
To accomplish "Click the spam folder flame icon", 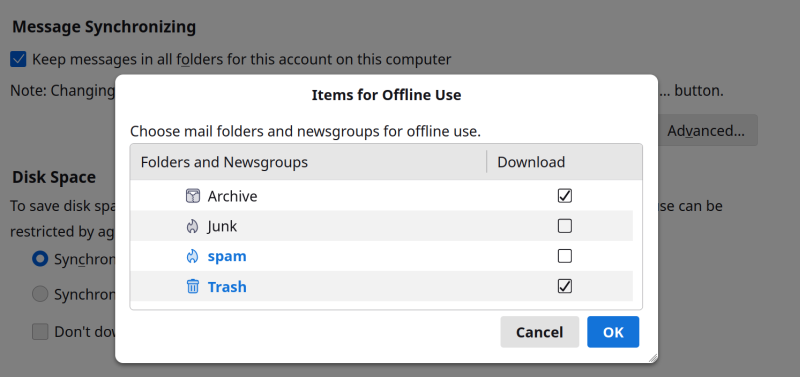I will click(192, 256).
